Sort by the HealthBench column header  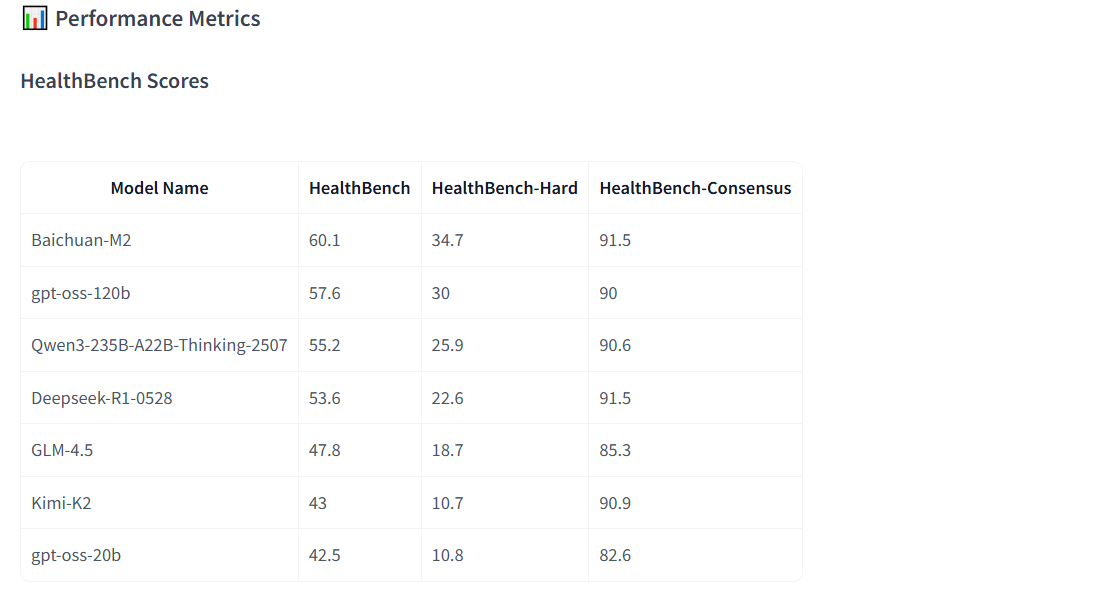click(x=359, y=188)
